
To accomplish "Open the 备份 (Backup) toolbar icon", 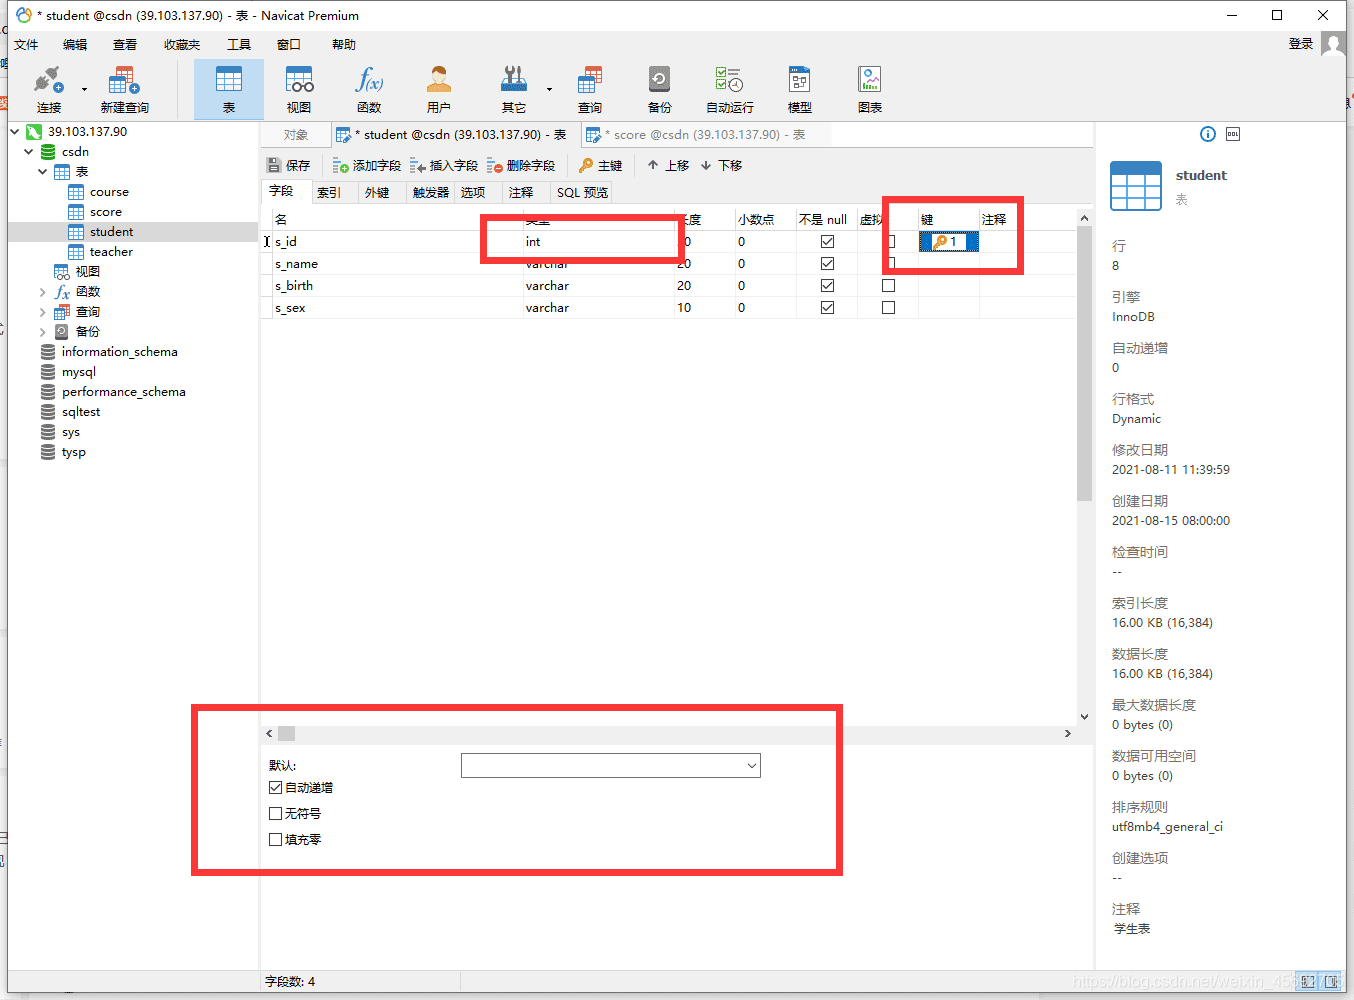I will click(x=659, y=89).
